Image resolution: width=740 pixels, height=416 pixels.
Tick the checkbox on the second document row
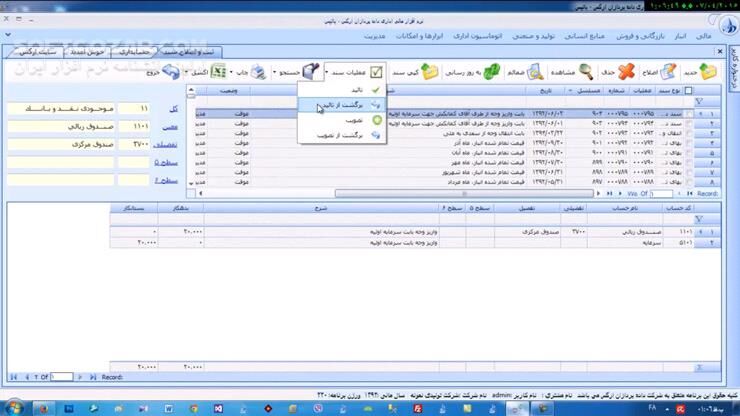click(687, 124)
